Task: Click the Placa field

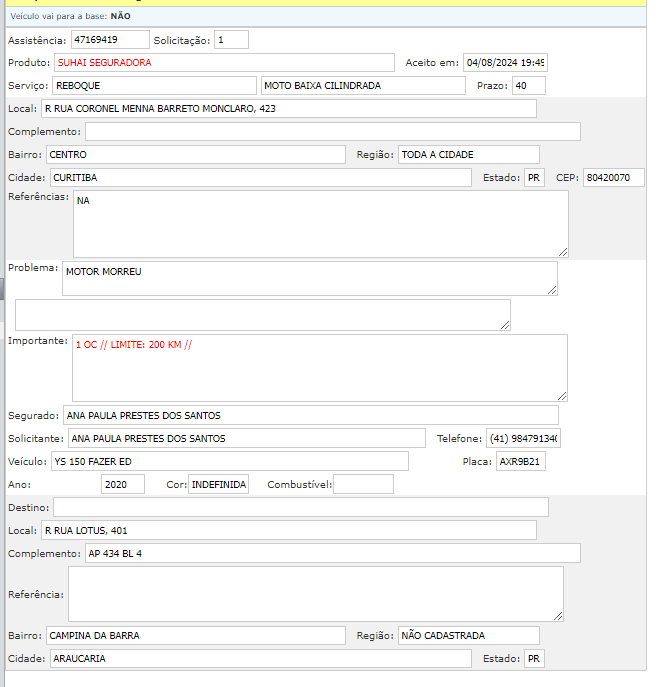Action: pos(521,461)
